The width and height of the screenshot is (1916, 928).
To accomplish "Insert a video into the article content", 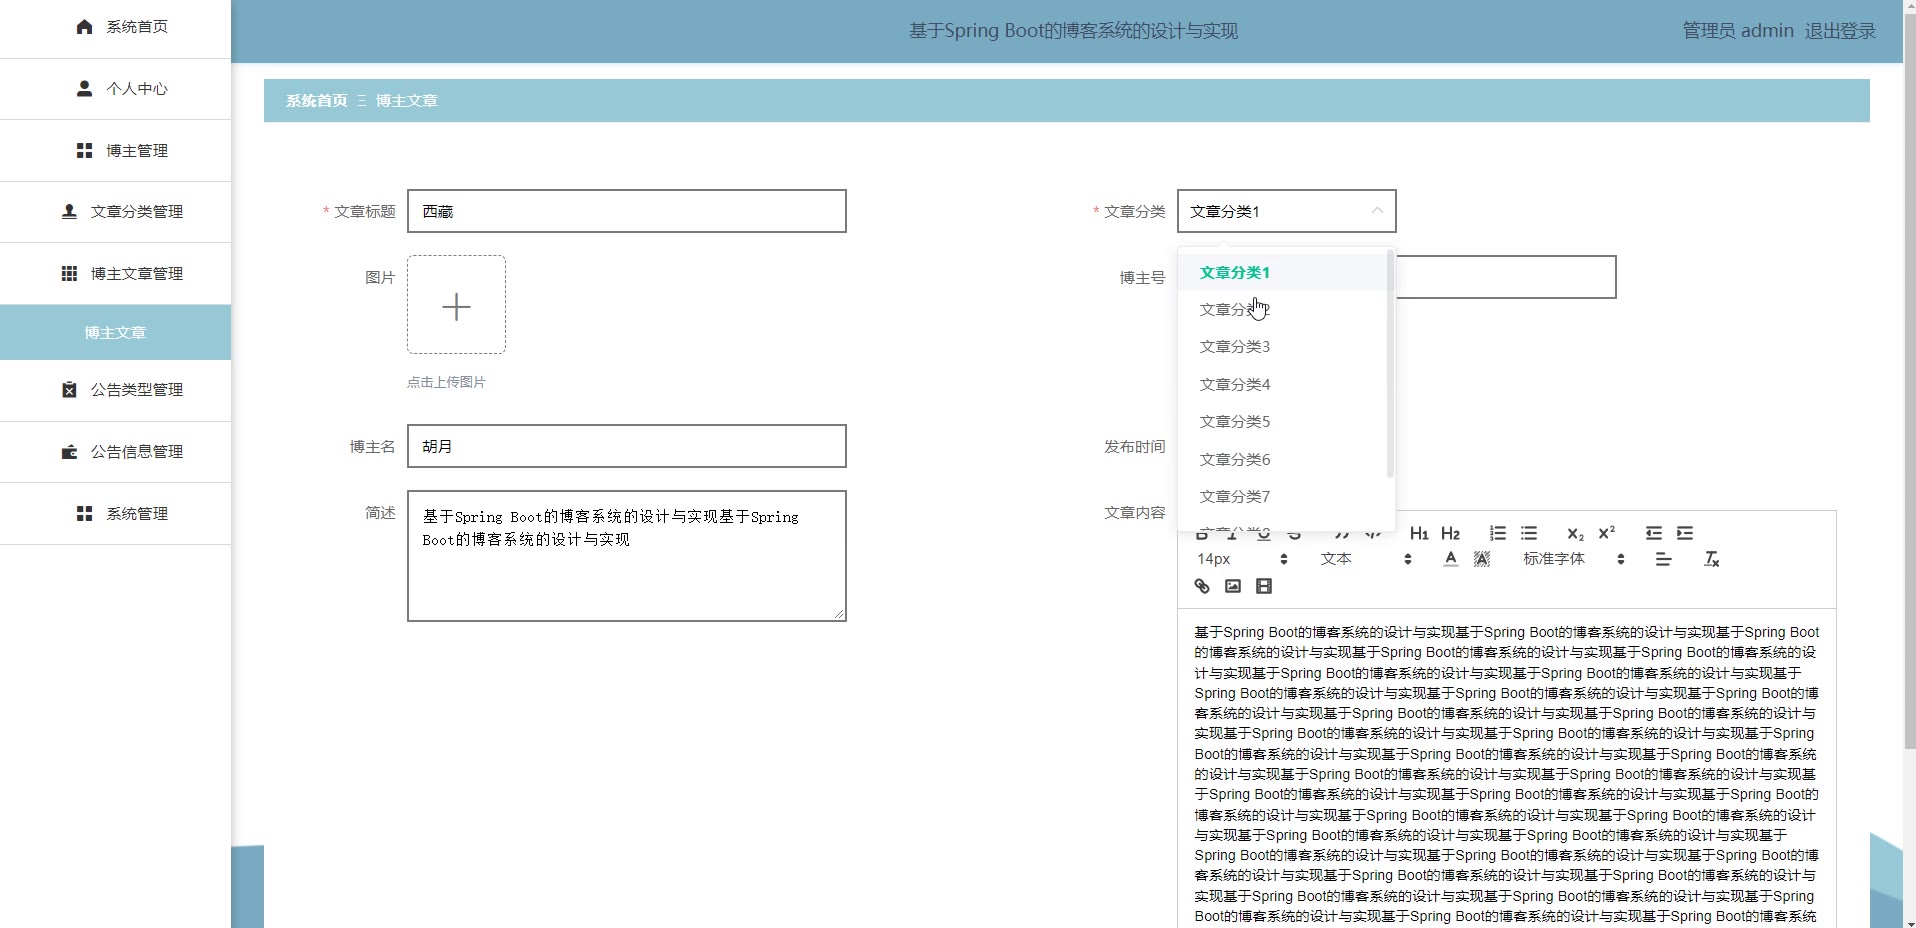I will click(x=1264, y=586).
